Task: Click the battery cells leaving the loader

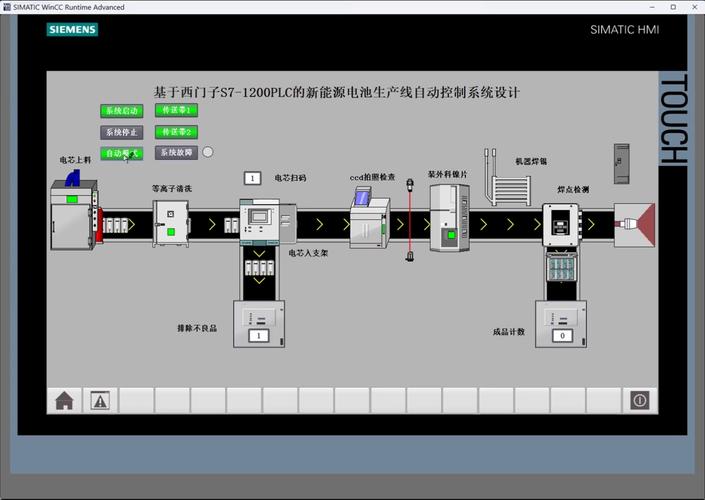Action: pyautogui.click(x=116, y=225)
